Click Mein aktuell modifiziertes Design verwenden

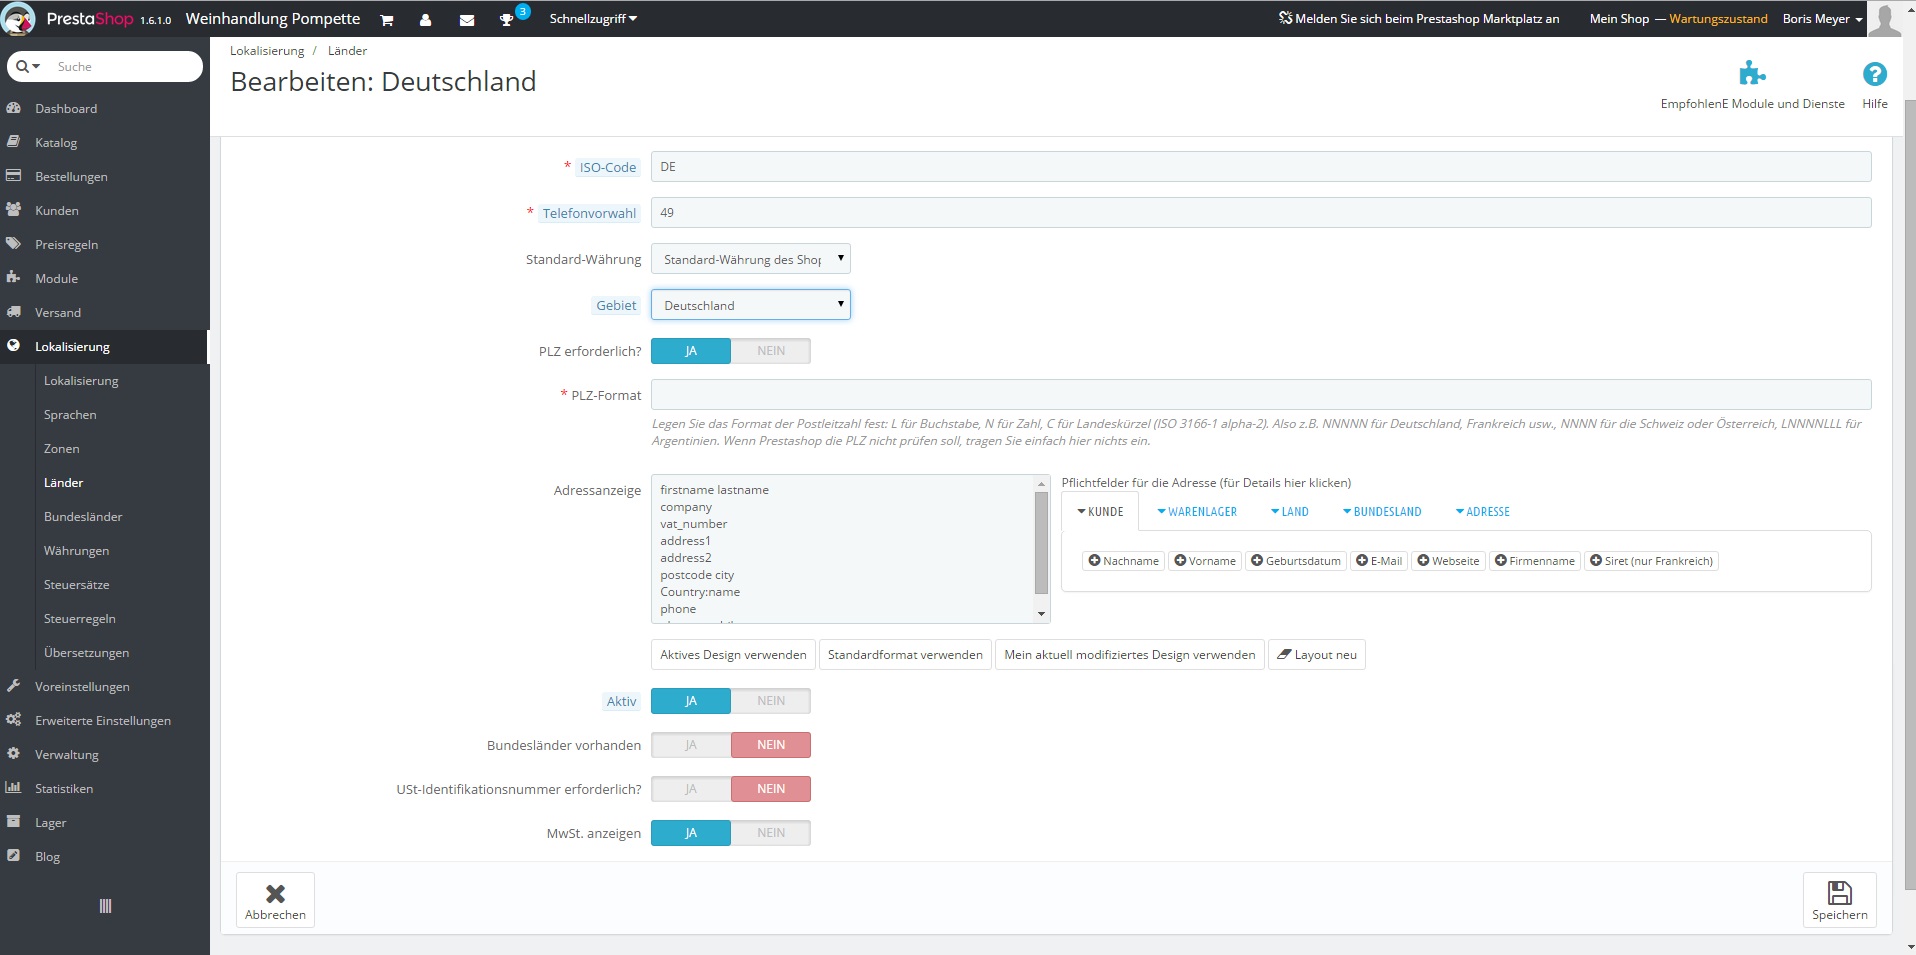1130,655
